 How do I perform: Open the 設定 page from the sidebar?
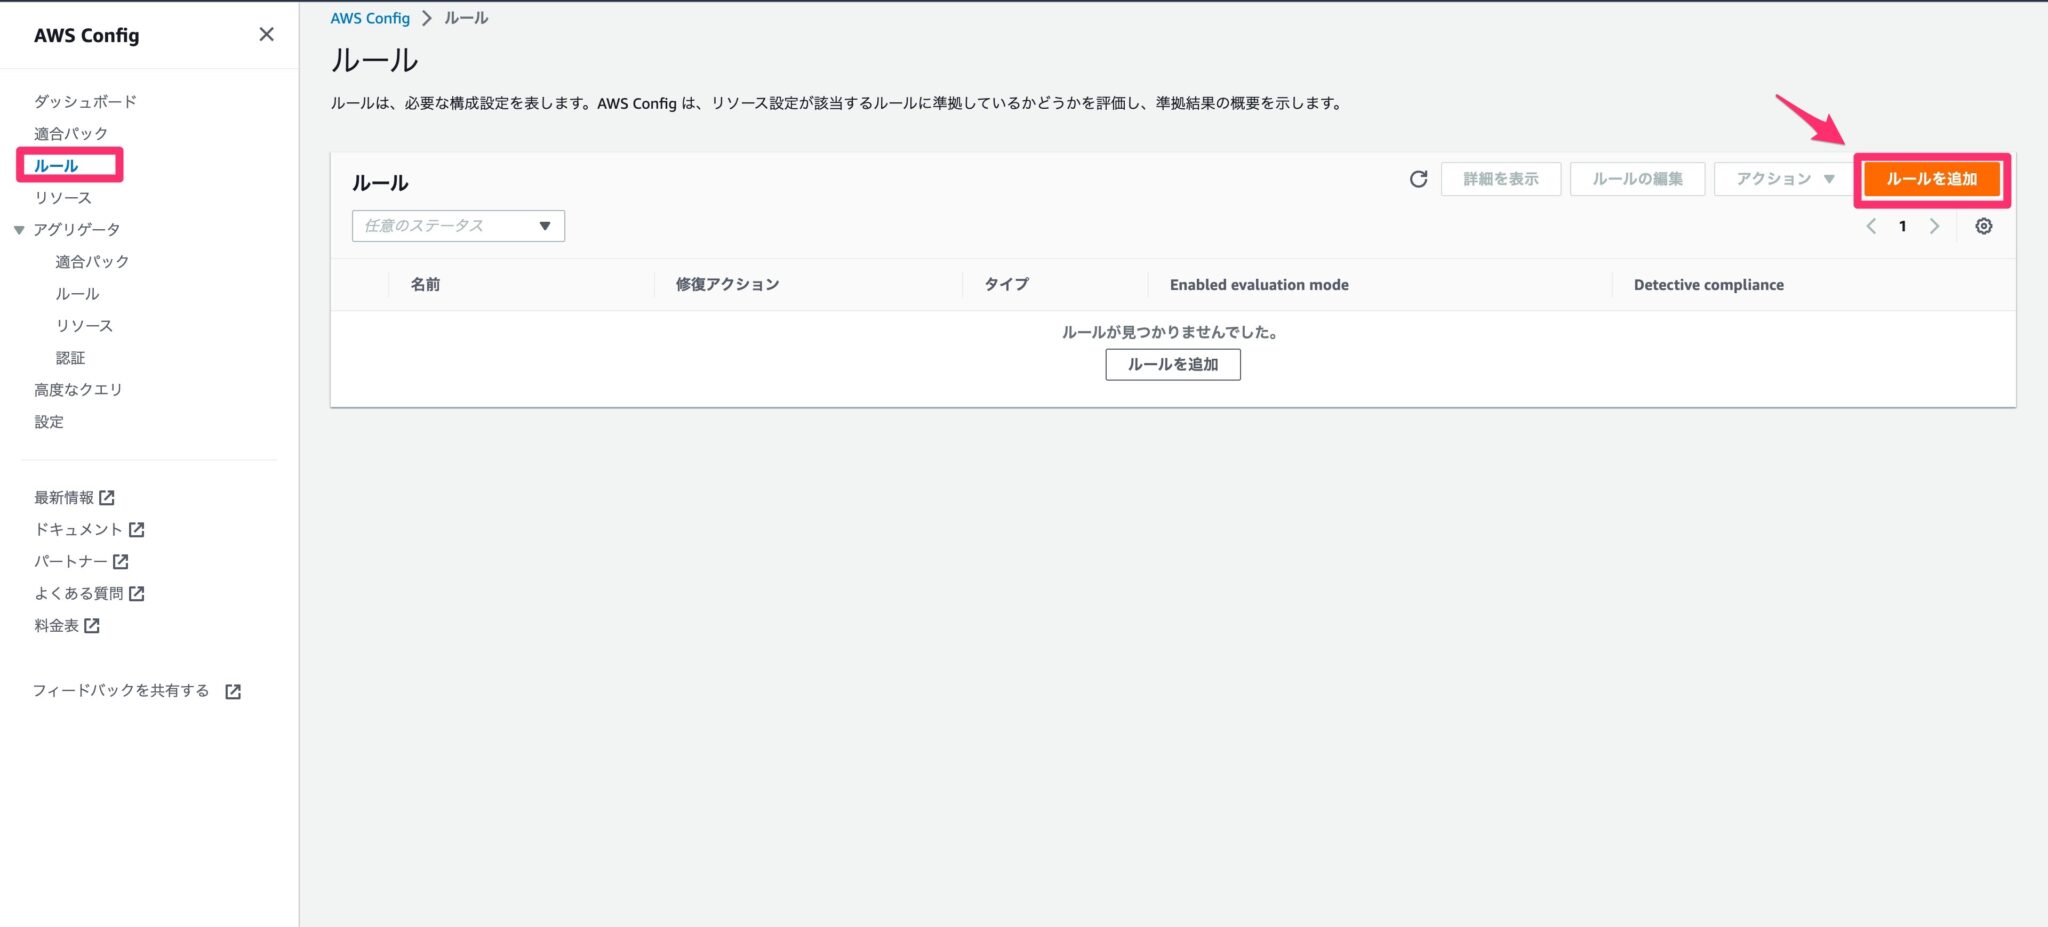coord(48,421)
